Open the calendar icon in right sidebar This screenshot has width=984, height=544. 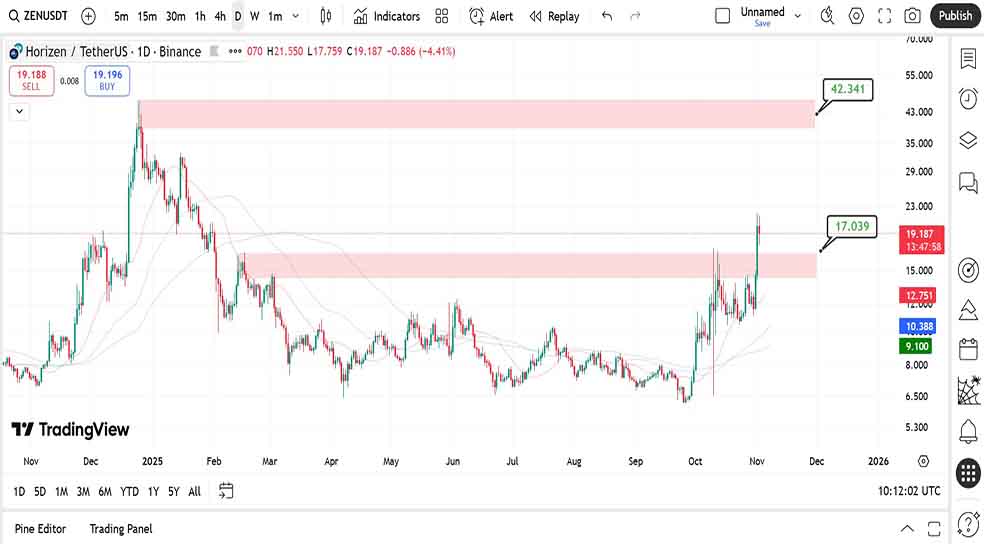click(x=967, y=349)
